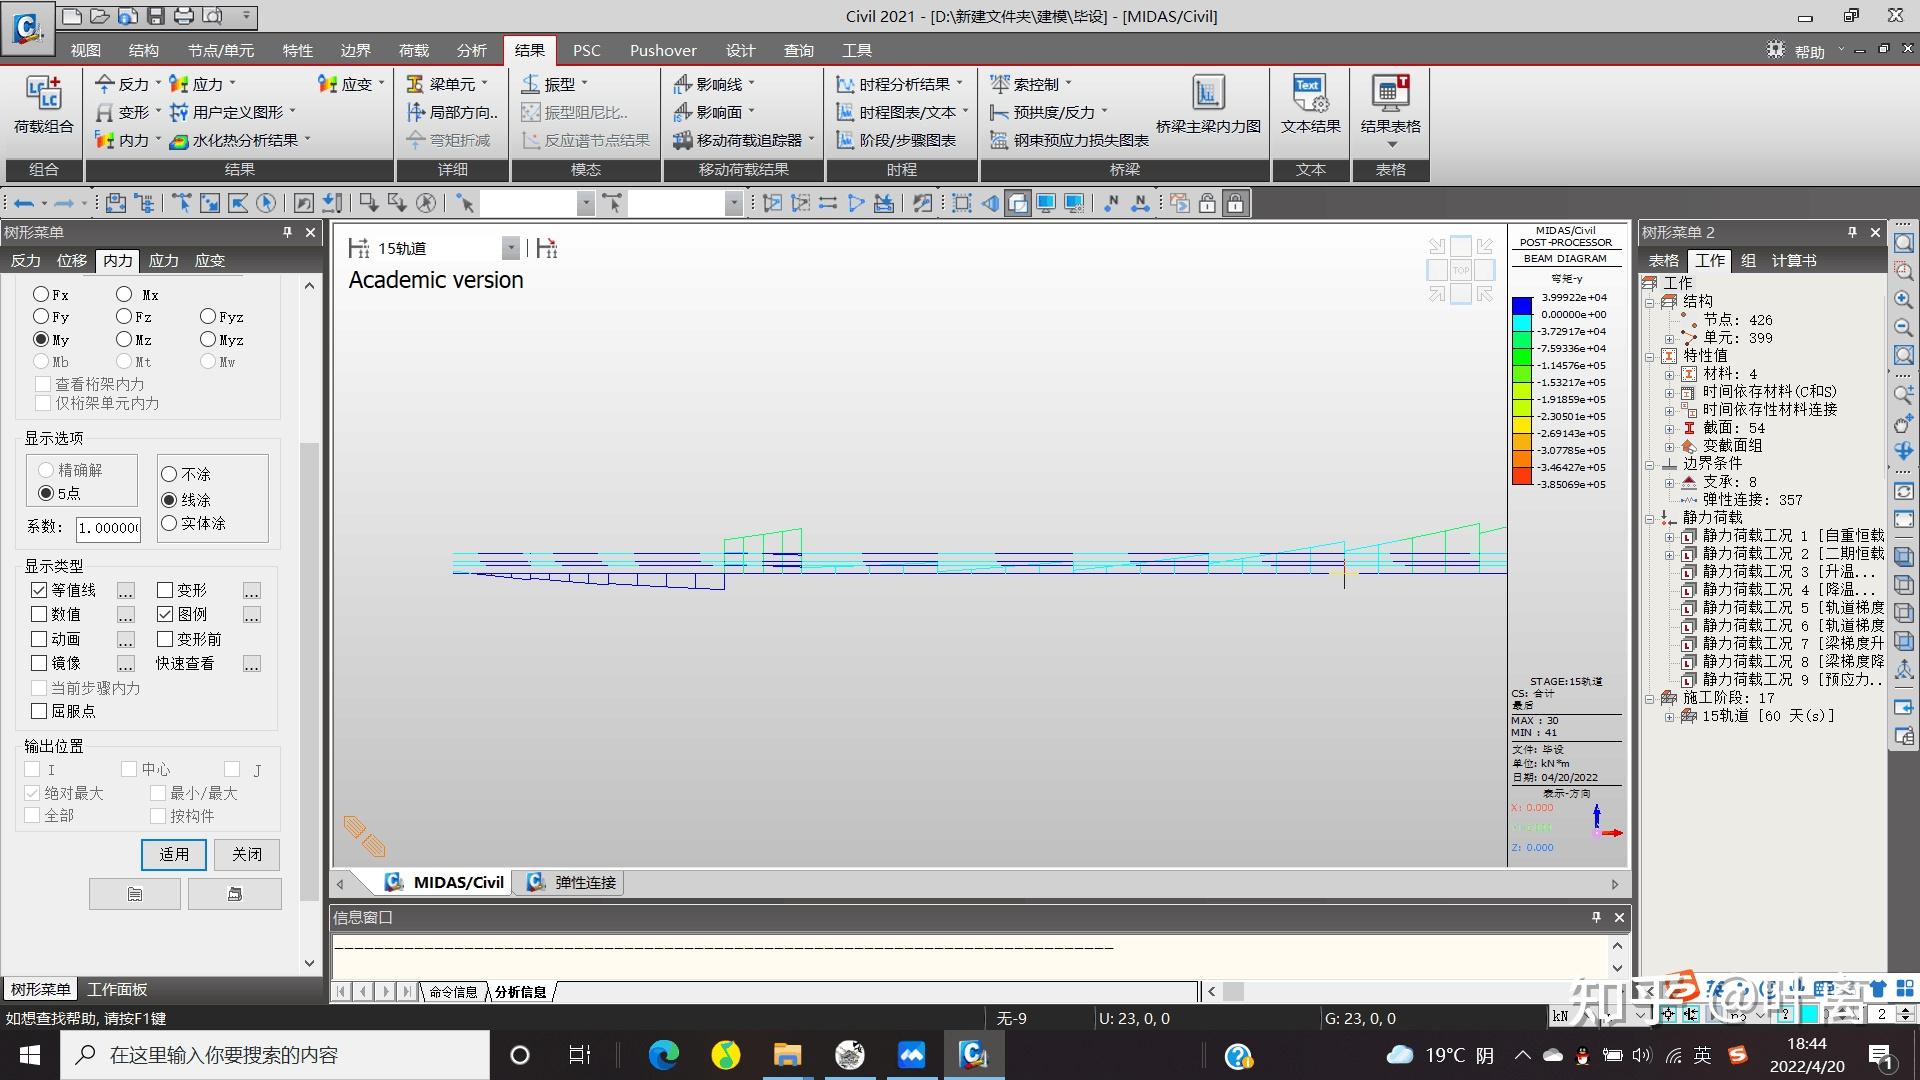Click the 钢束预应力损失图表 icon
The width and height of the screenshot is (1920, 1080).
tap(998, 140)
